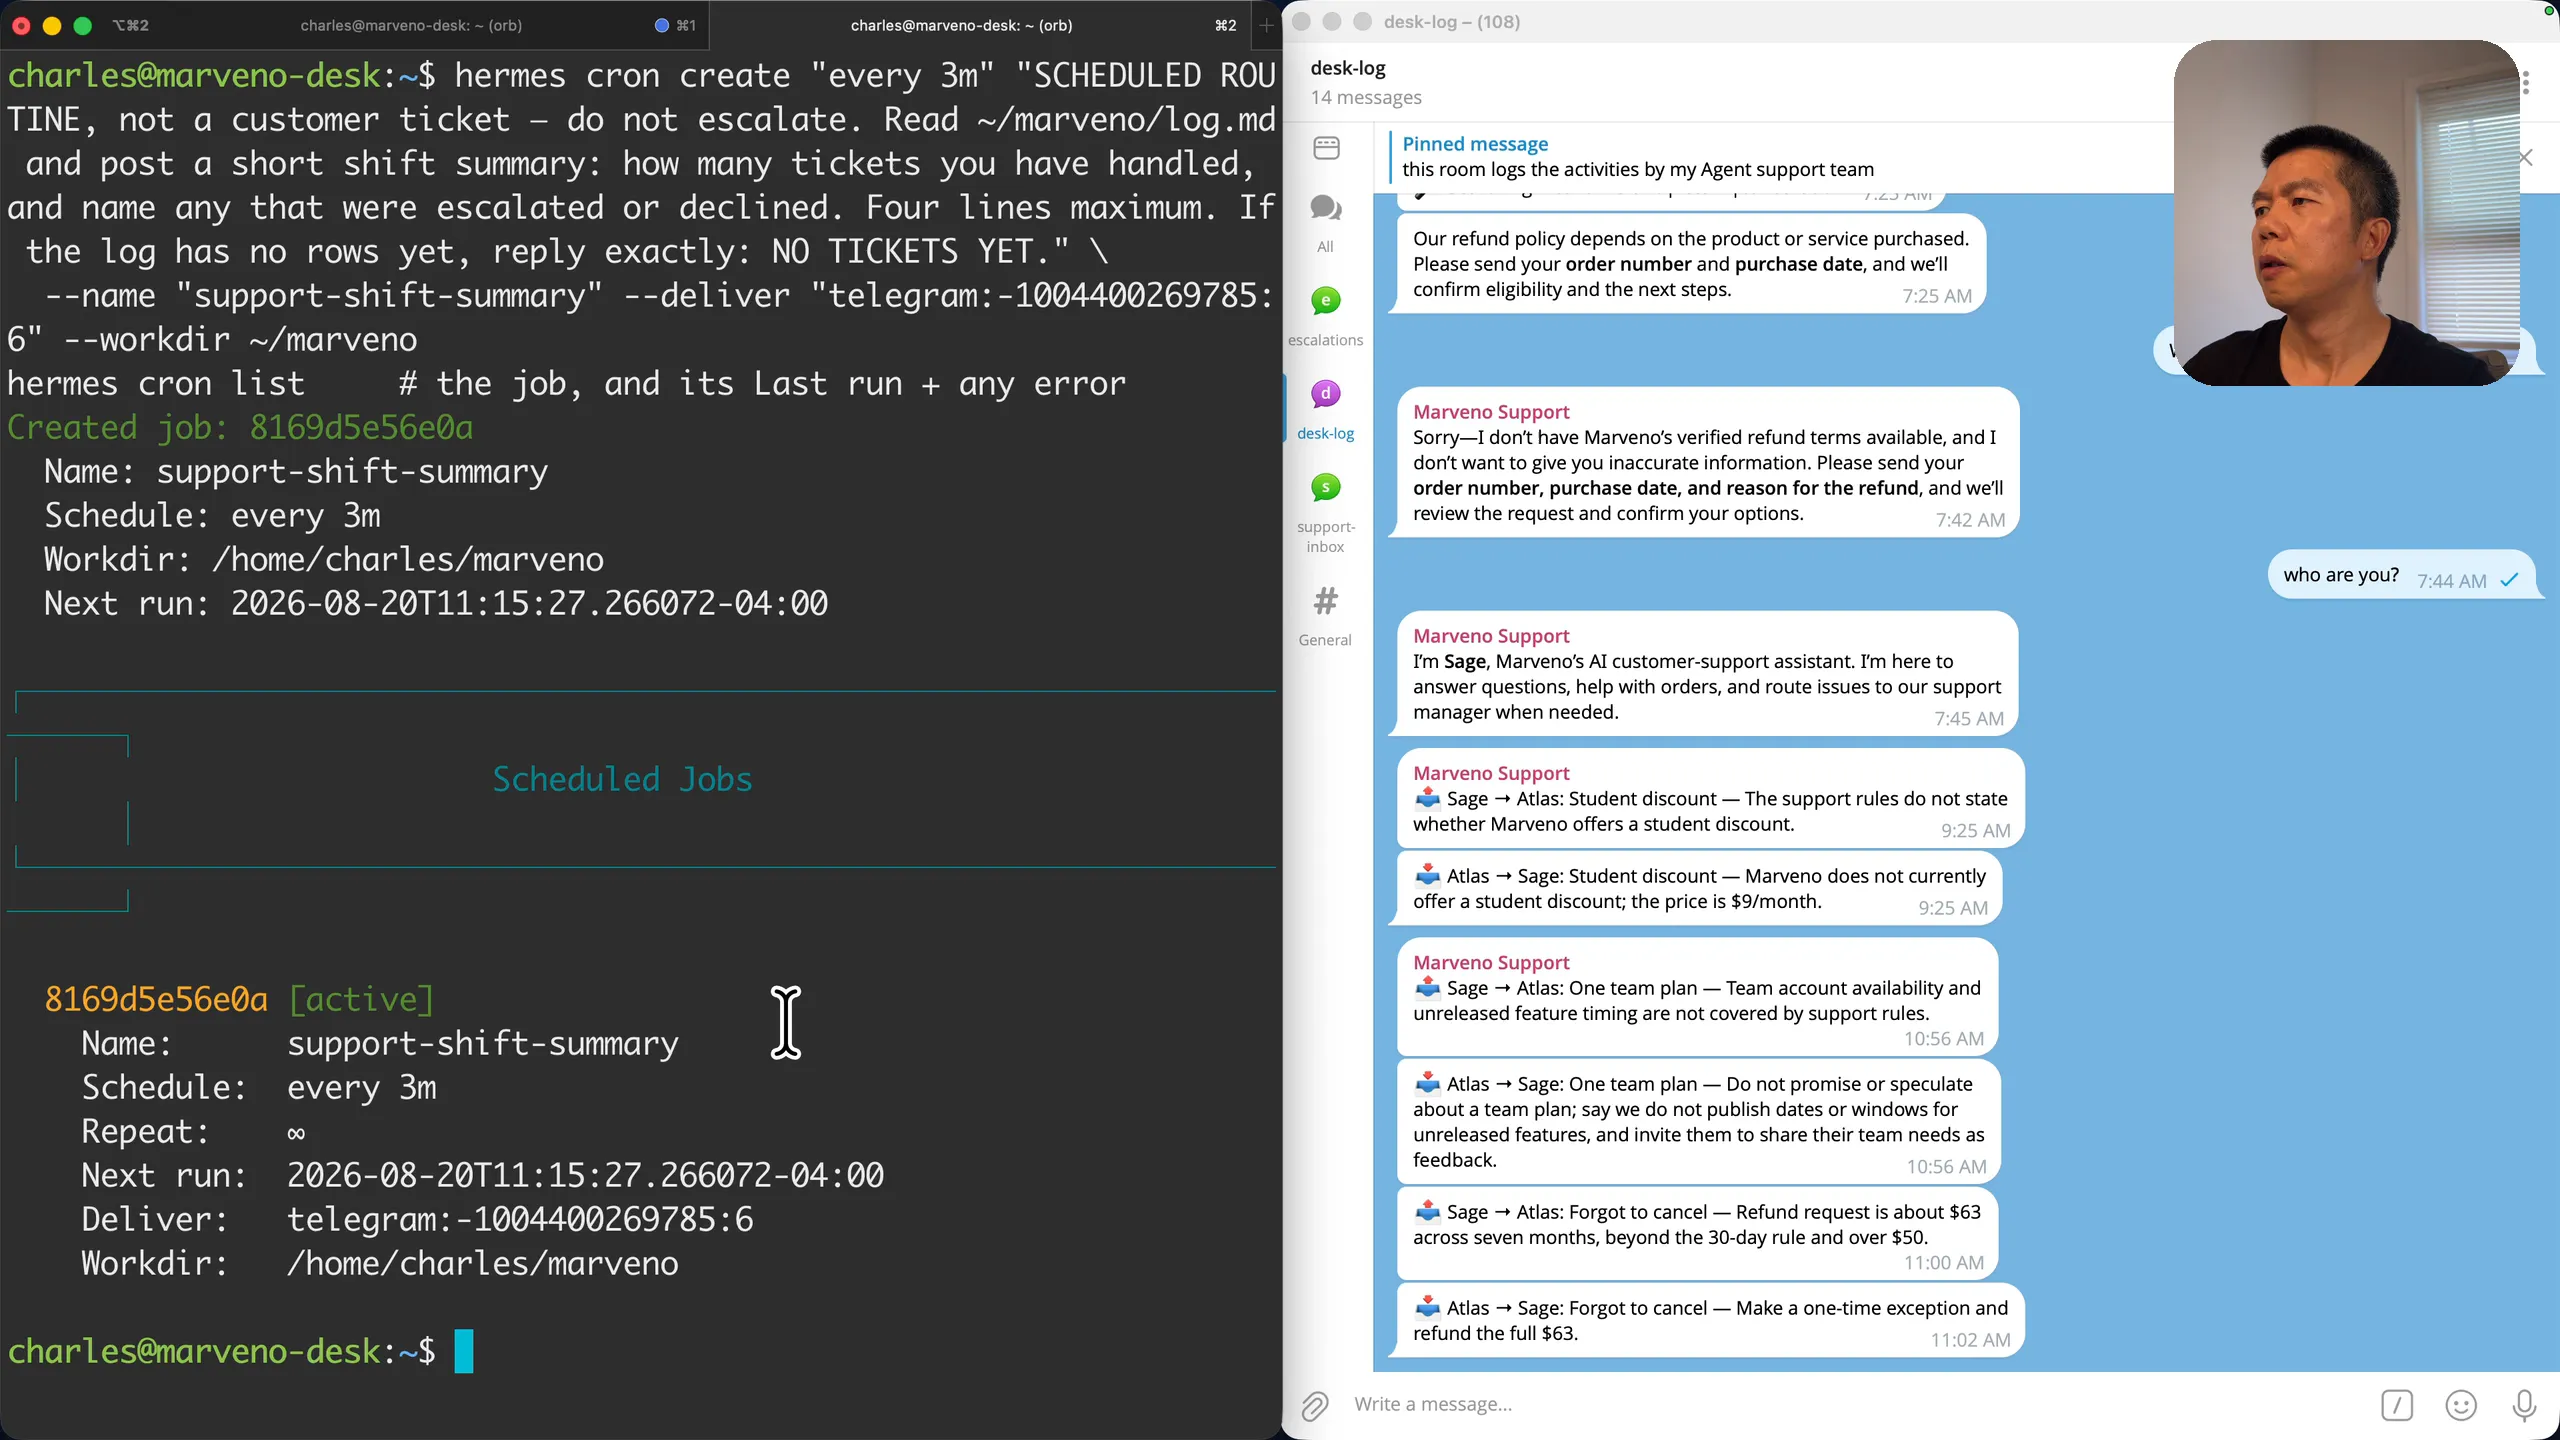Image resolution: width=2560 pixels, height=1440 pixels.
Task: Open the support-inbox folder
Action: pos(1325,512)
